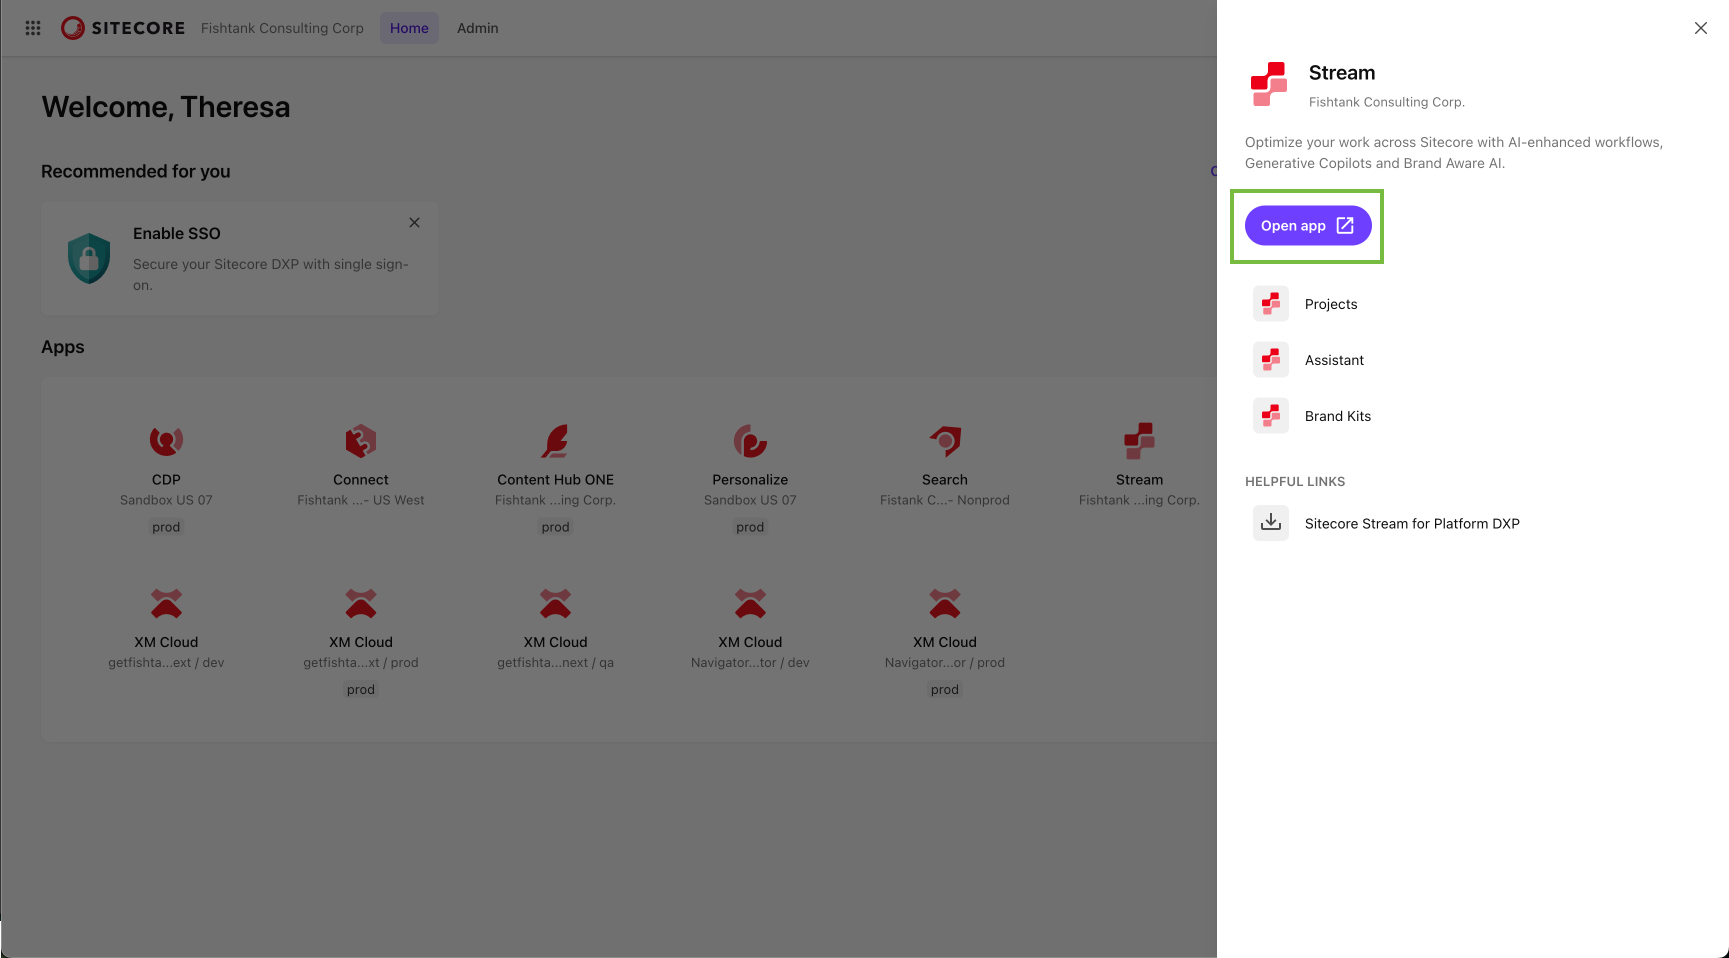Open the Search app icon
Image resolution: width=1729 pixels, height=958 pixels.
(945, 441)
